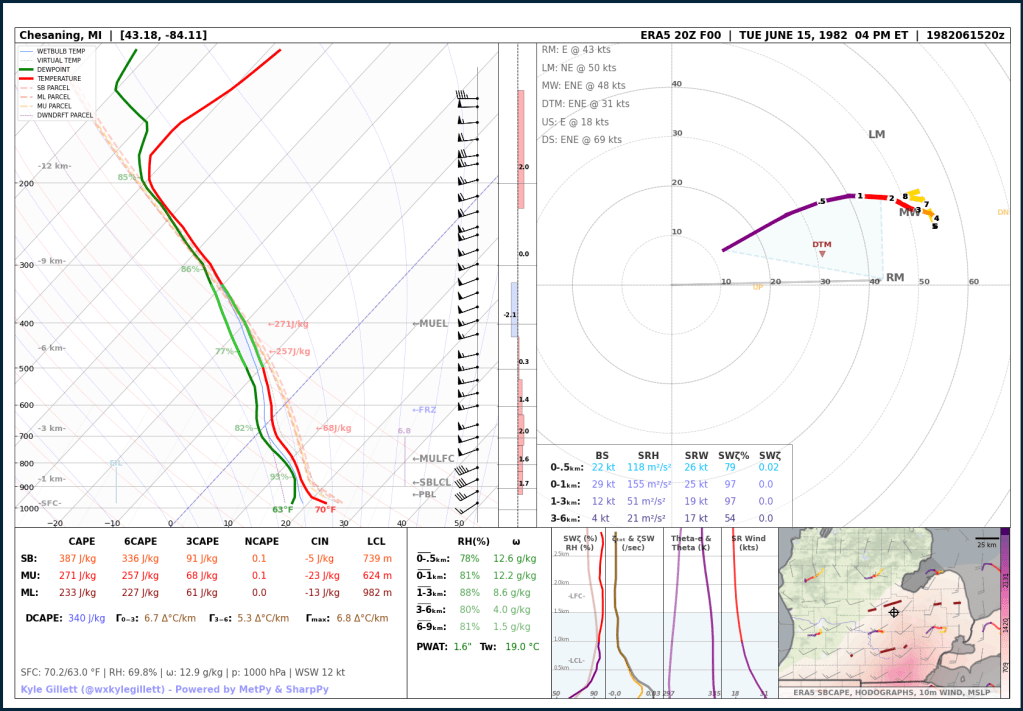Screen dimensions: 1023x711
Task: Click the LM storm motion label on hodograph
Action: (x=877, y=135)
